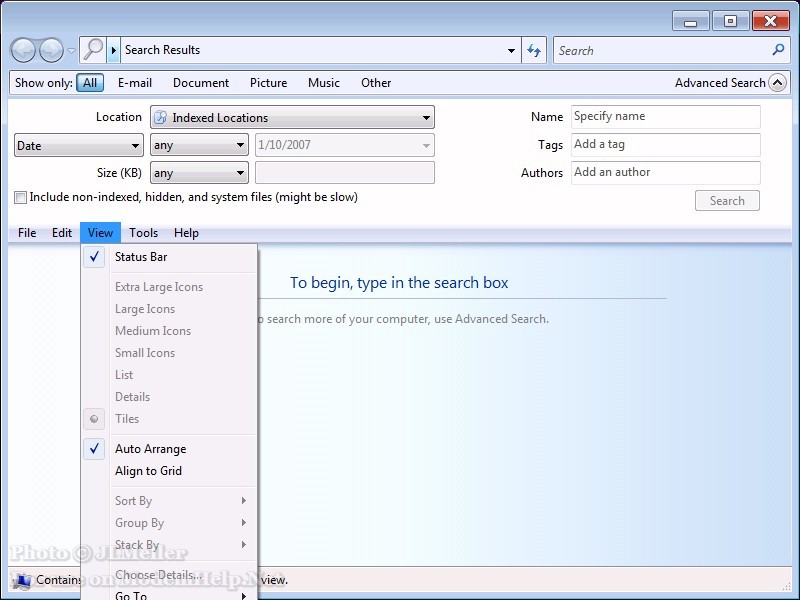Filter results to show only E-mail

[135, 83]
